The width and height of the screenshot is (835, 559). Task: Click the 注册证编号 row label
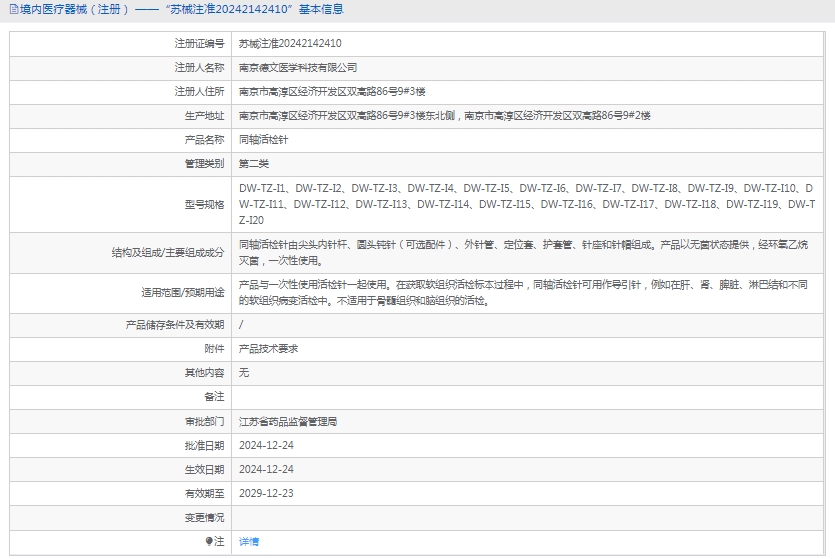(199, 44)
